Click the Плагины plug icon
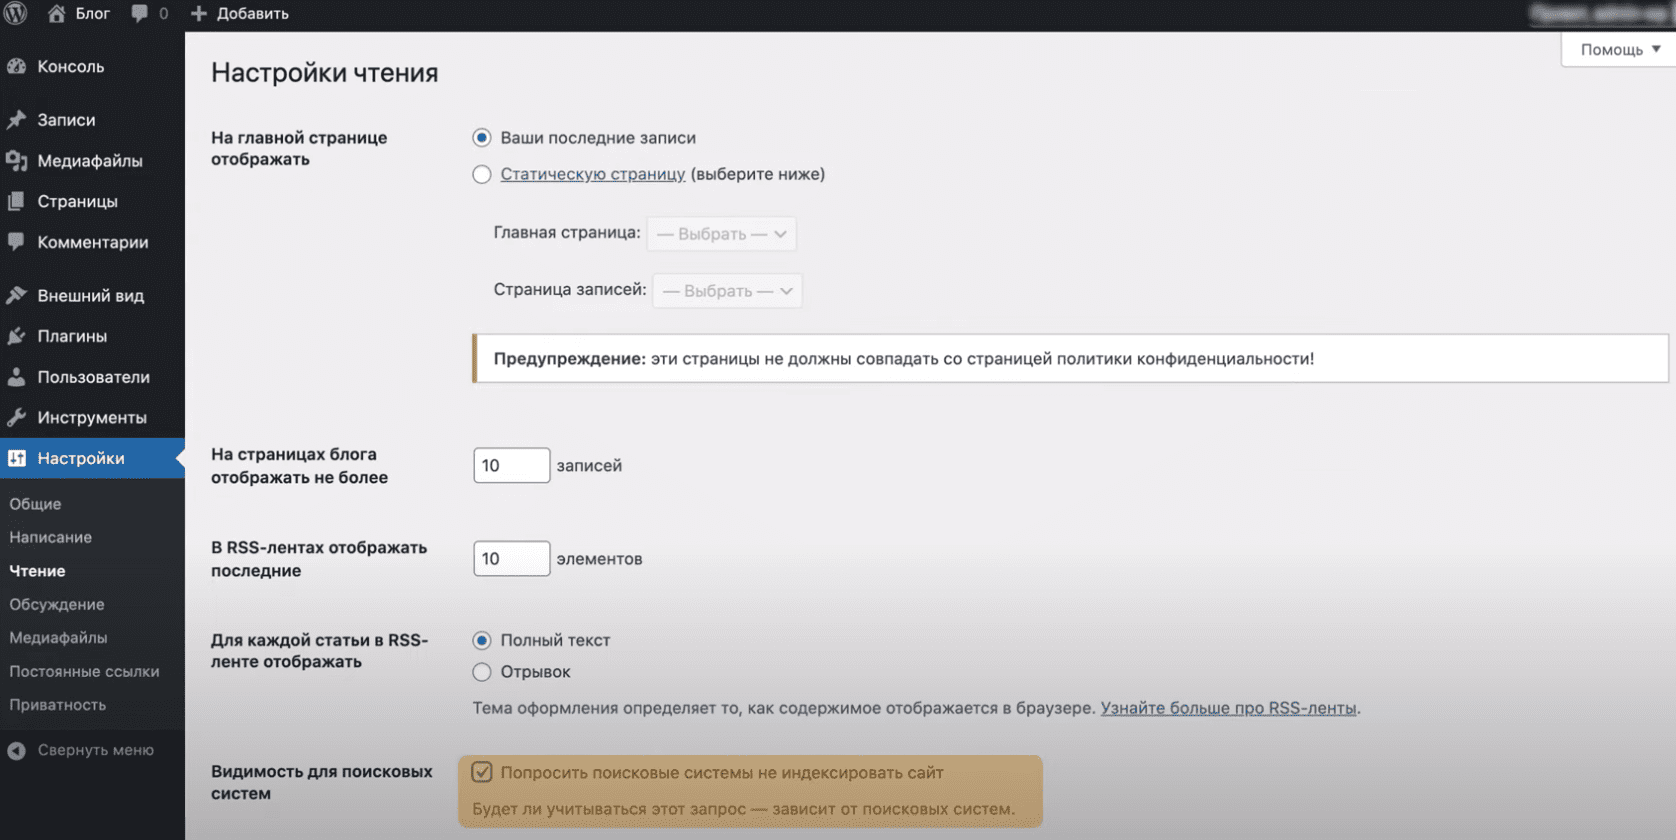 tap(17, 336)
